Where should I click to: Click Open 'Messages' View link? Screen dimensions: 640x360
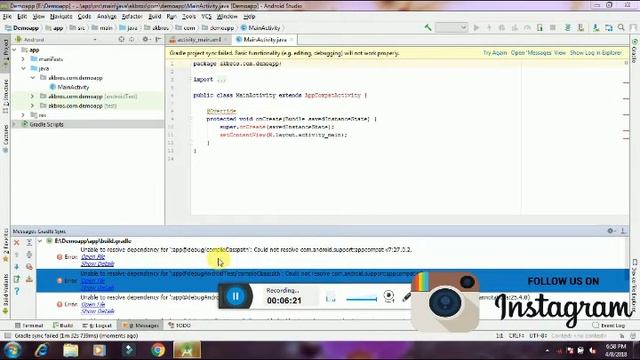coord(538,53)
